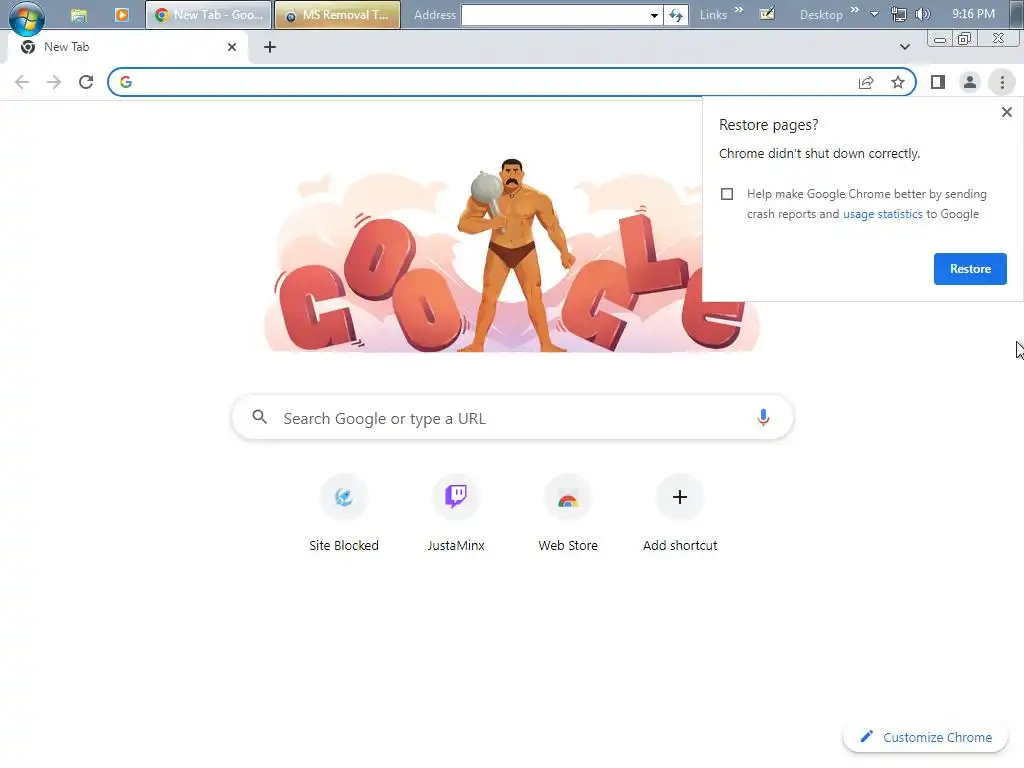This screenshot has width=1024, height=768.
Task: Check the send crash reports checkbox
Action: click(727, 194)
